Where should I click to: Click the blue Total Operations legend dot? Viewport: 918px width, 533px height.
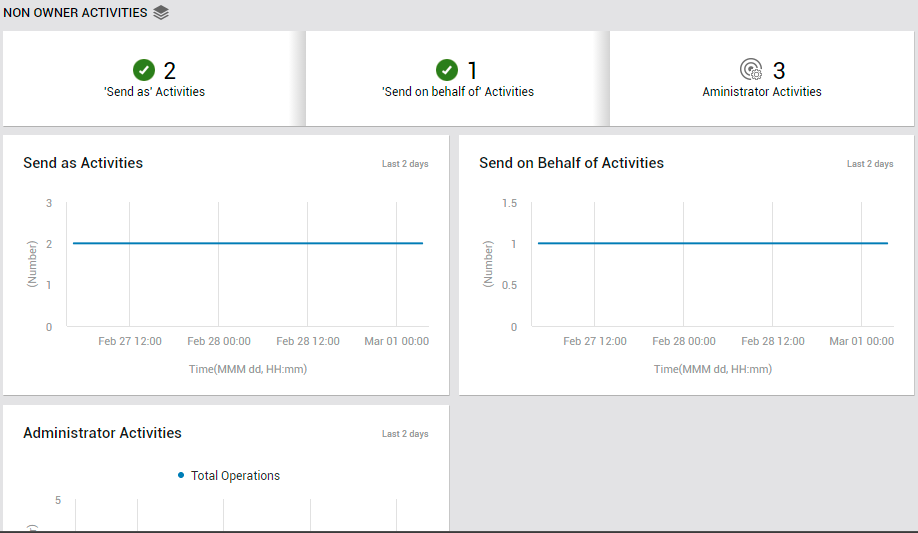tap(181, 475)
